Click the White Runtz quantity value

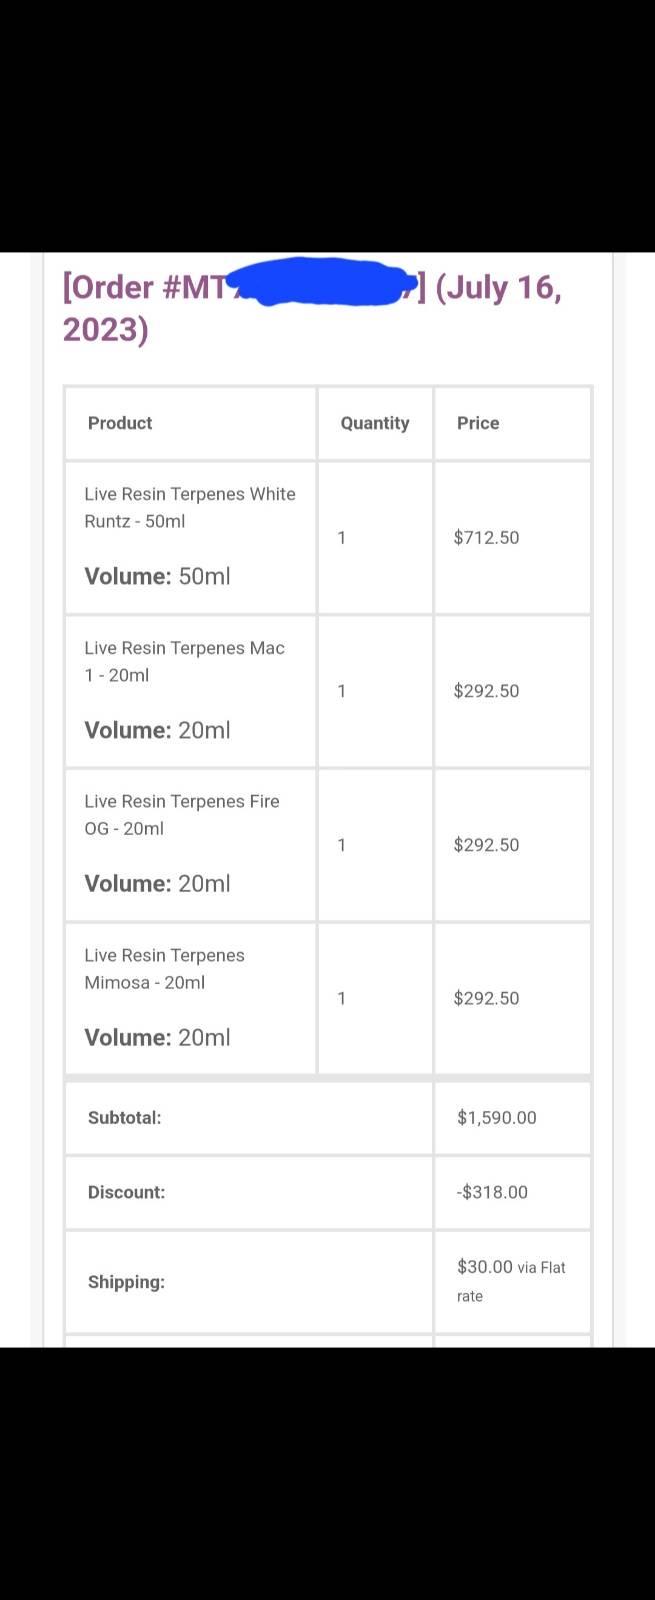[342, 537]
